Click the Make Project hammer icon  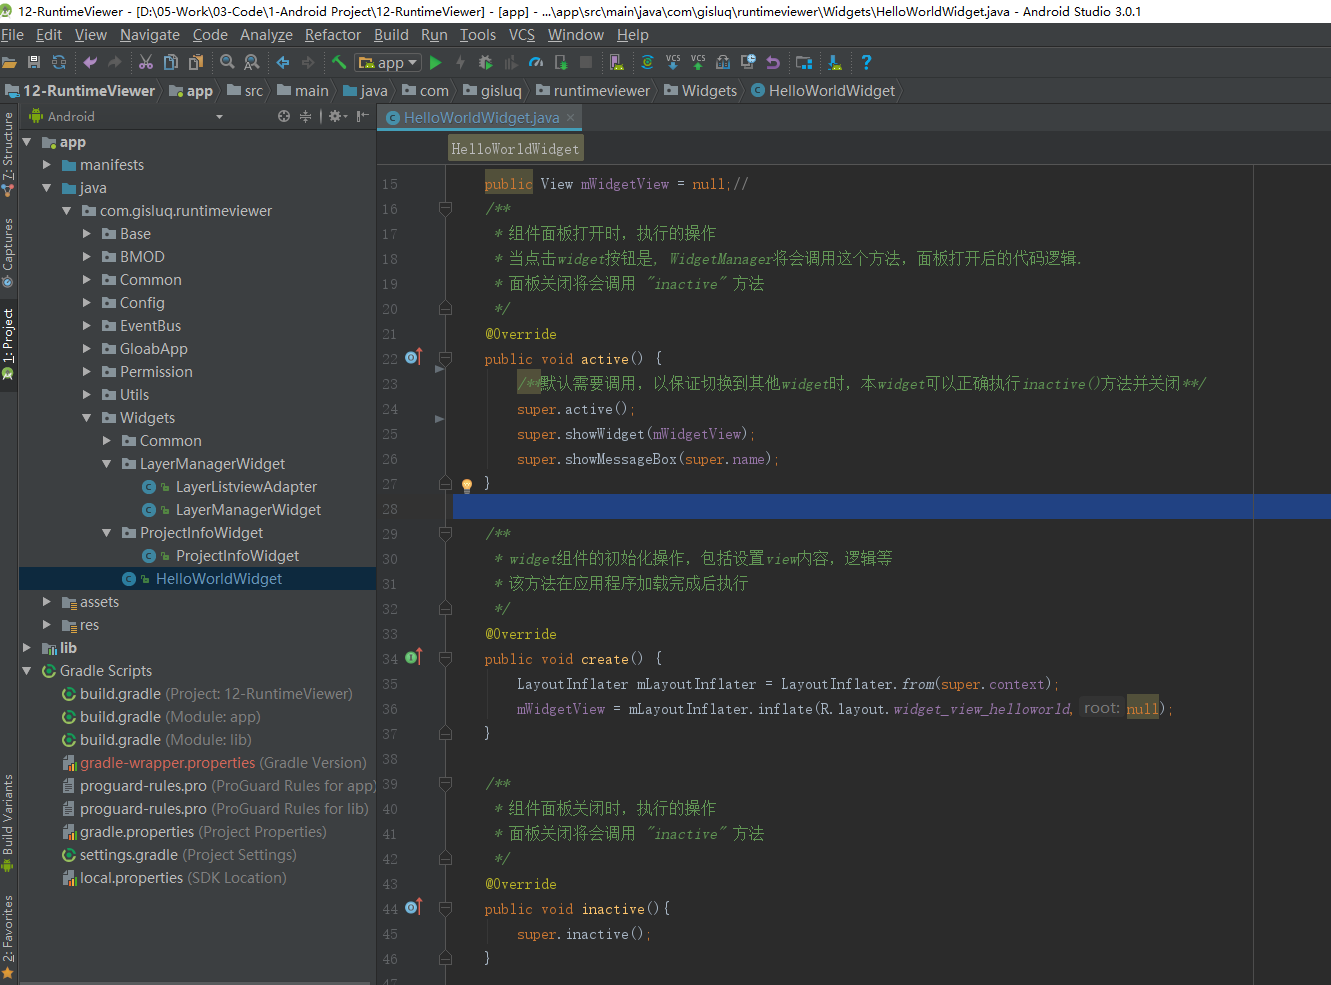339,62
